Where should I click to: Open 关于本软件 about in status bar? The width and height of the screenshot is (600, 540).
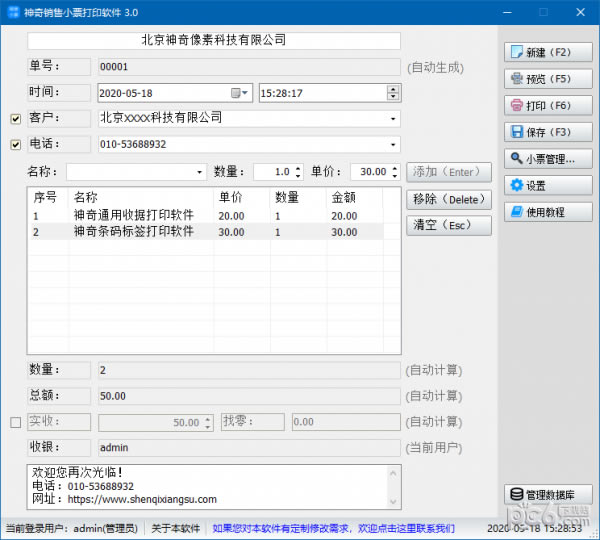pos(175,529)
